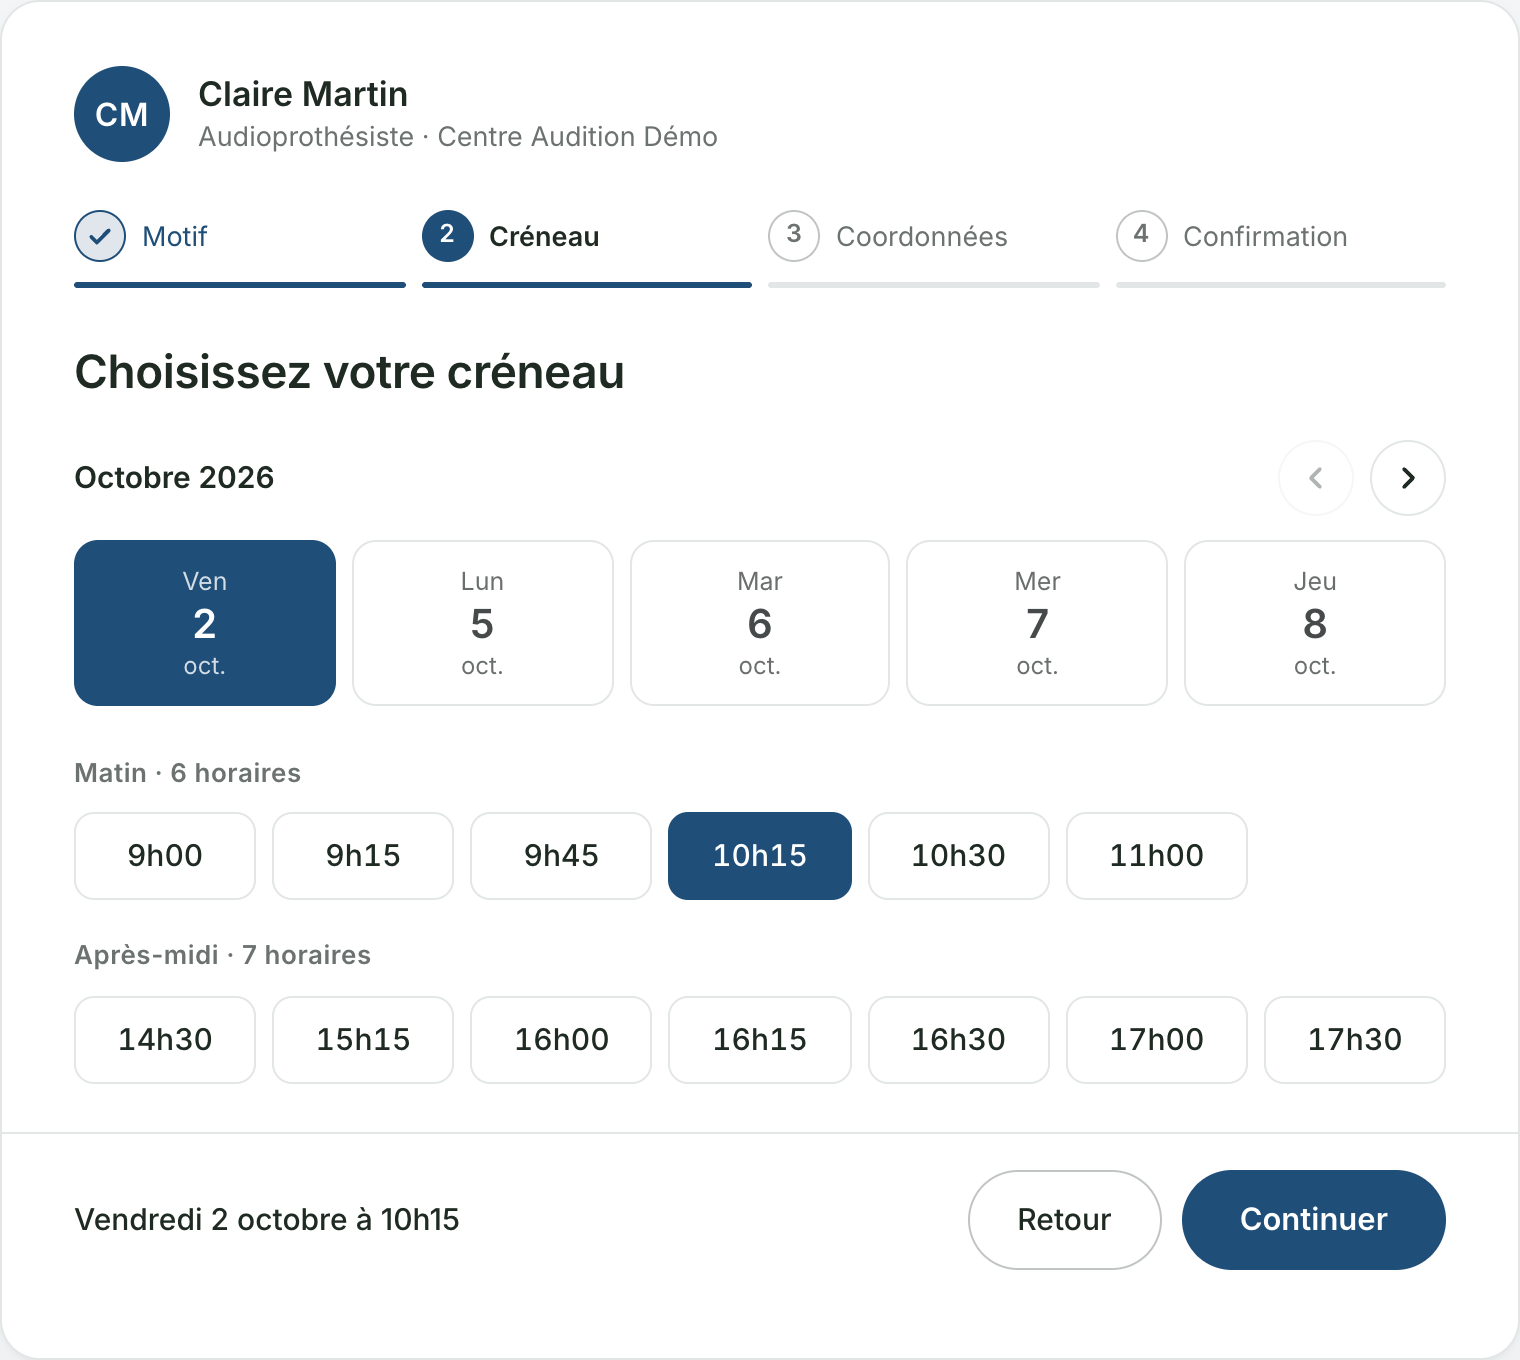Select the Créneau step

[587, 247]
